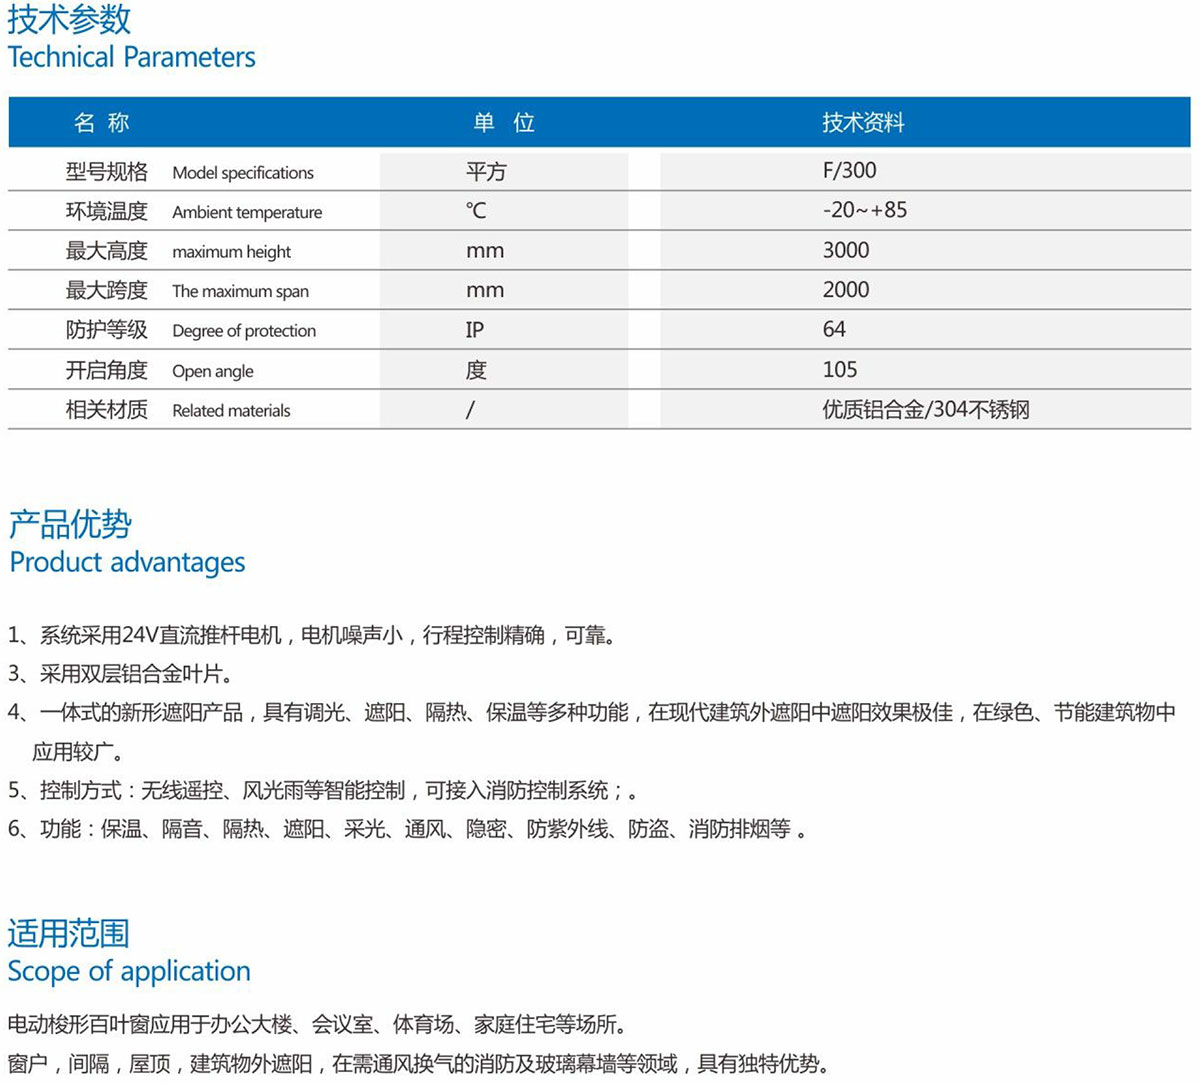Click the '2000' maximum span value
Viewport: 1200px width, 1083px height.
point(845,290)
